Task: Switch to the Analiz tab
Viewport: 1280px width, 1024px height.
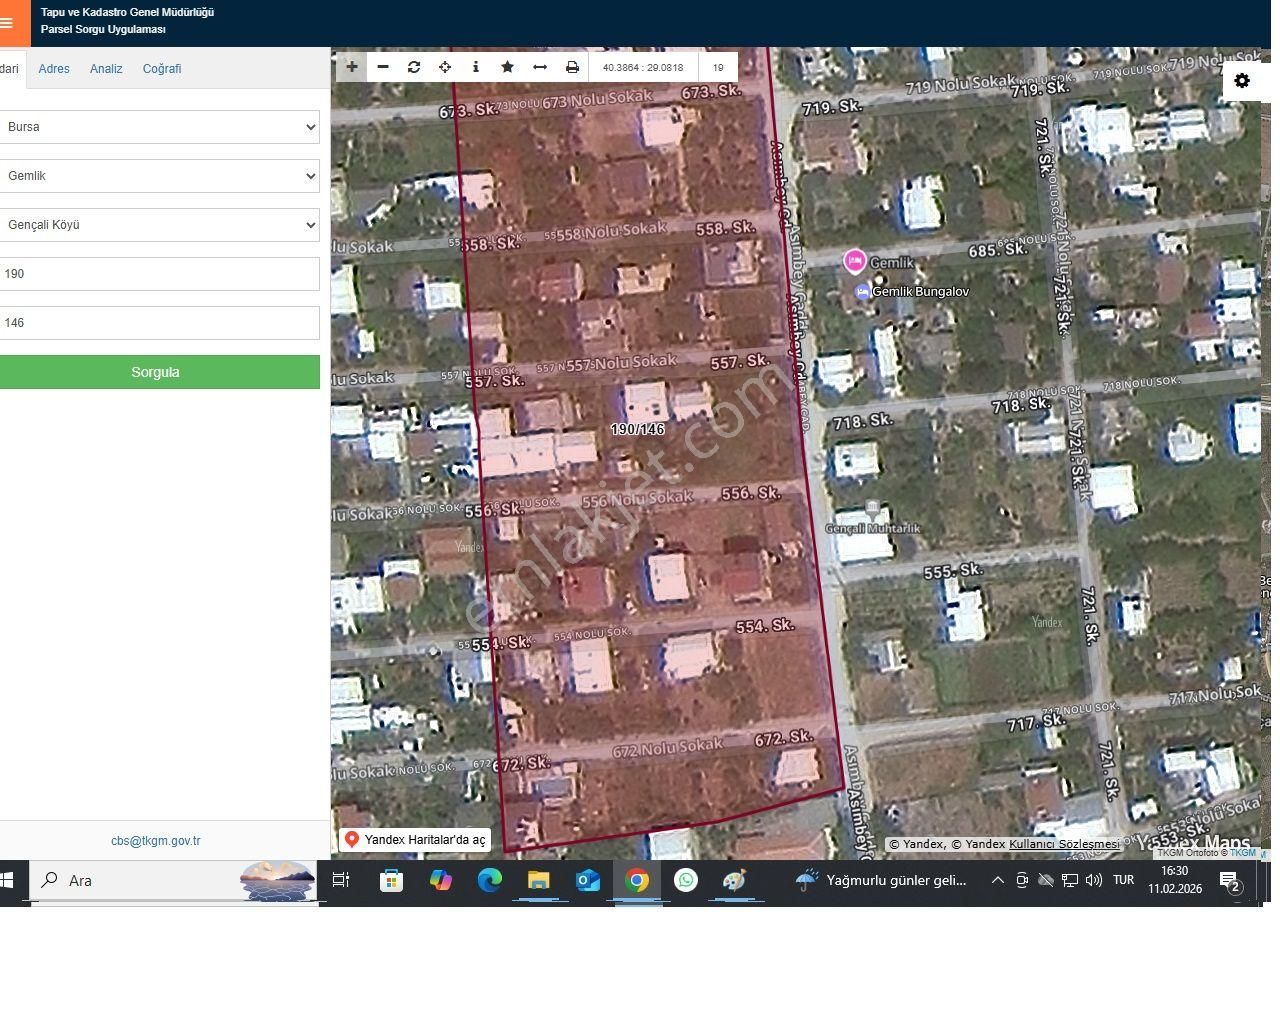Action: [106, 69]
